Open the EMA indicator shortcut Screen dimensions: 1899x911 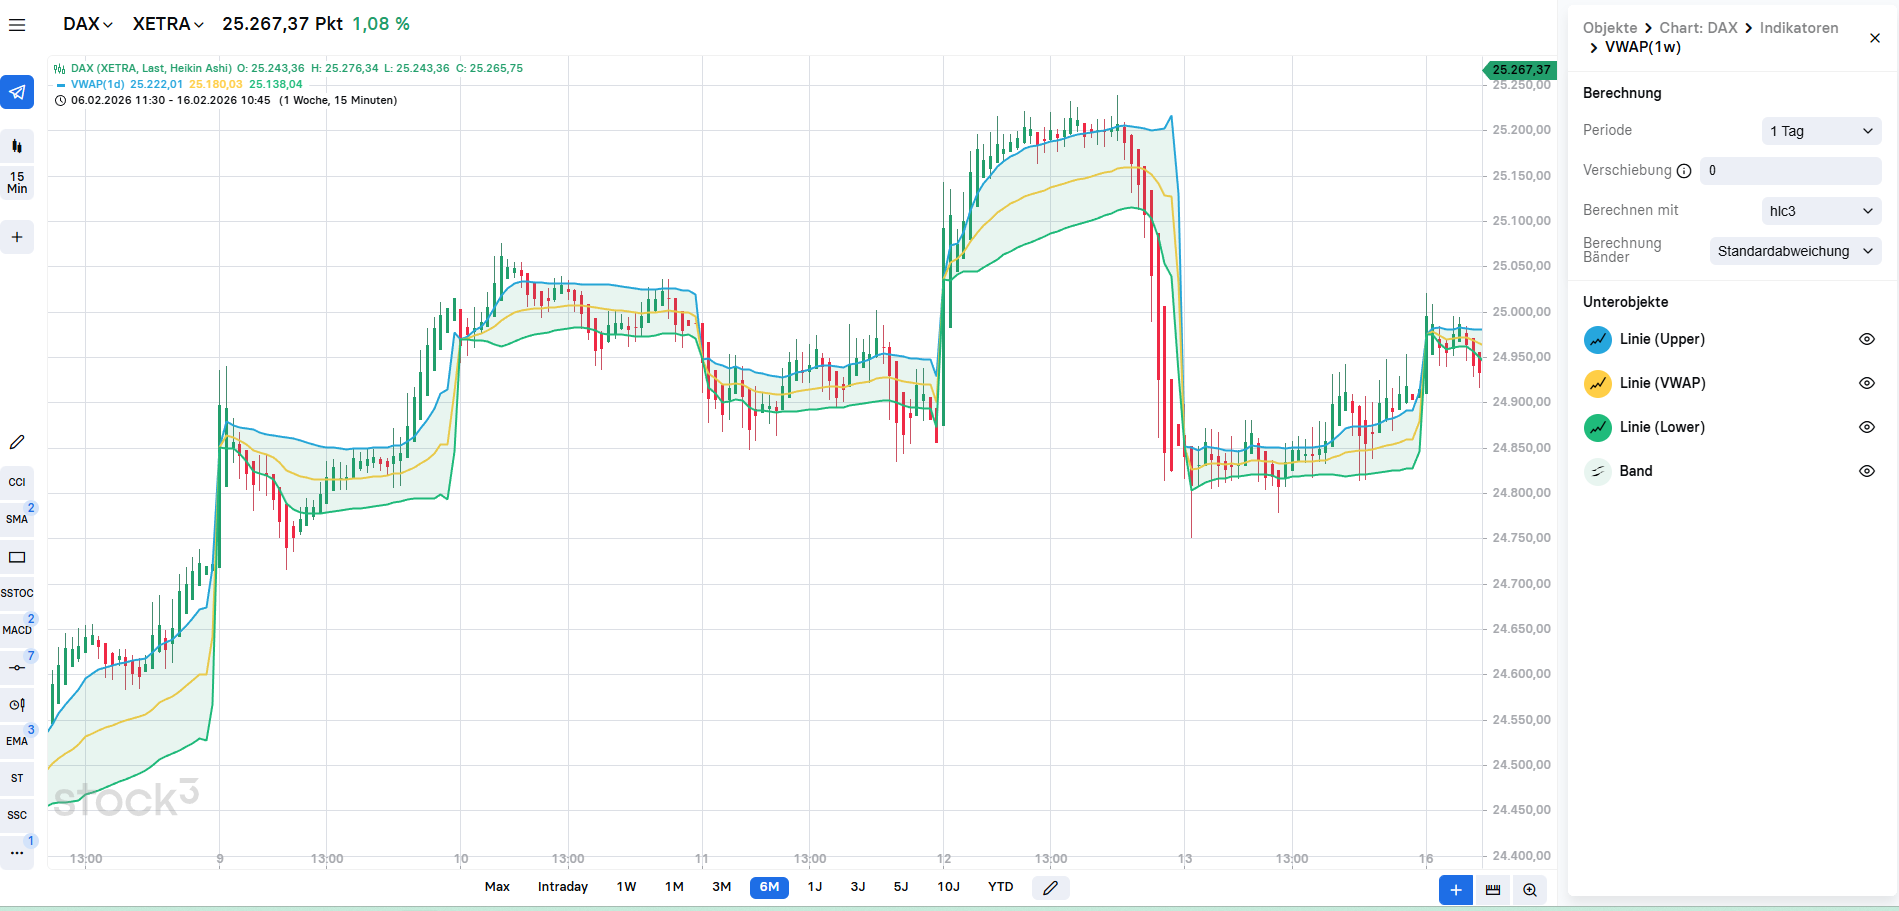pyautogui.click(x=17, y=741)
